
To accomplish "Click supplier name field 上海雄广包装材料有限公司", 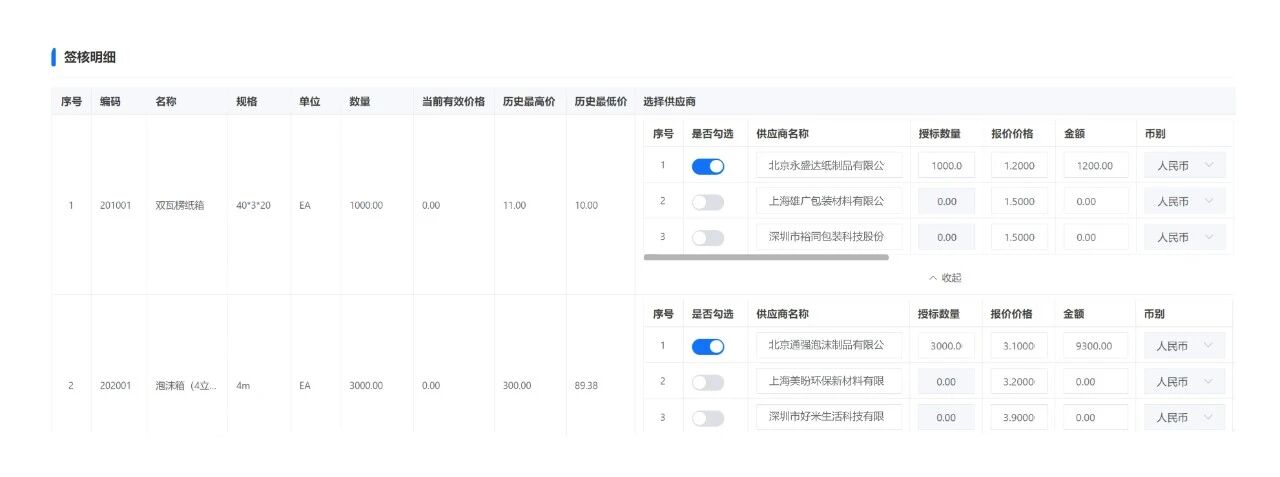I will (828, 202).
